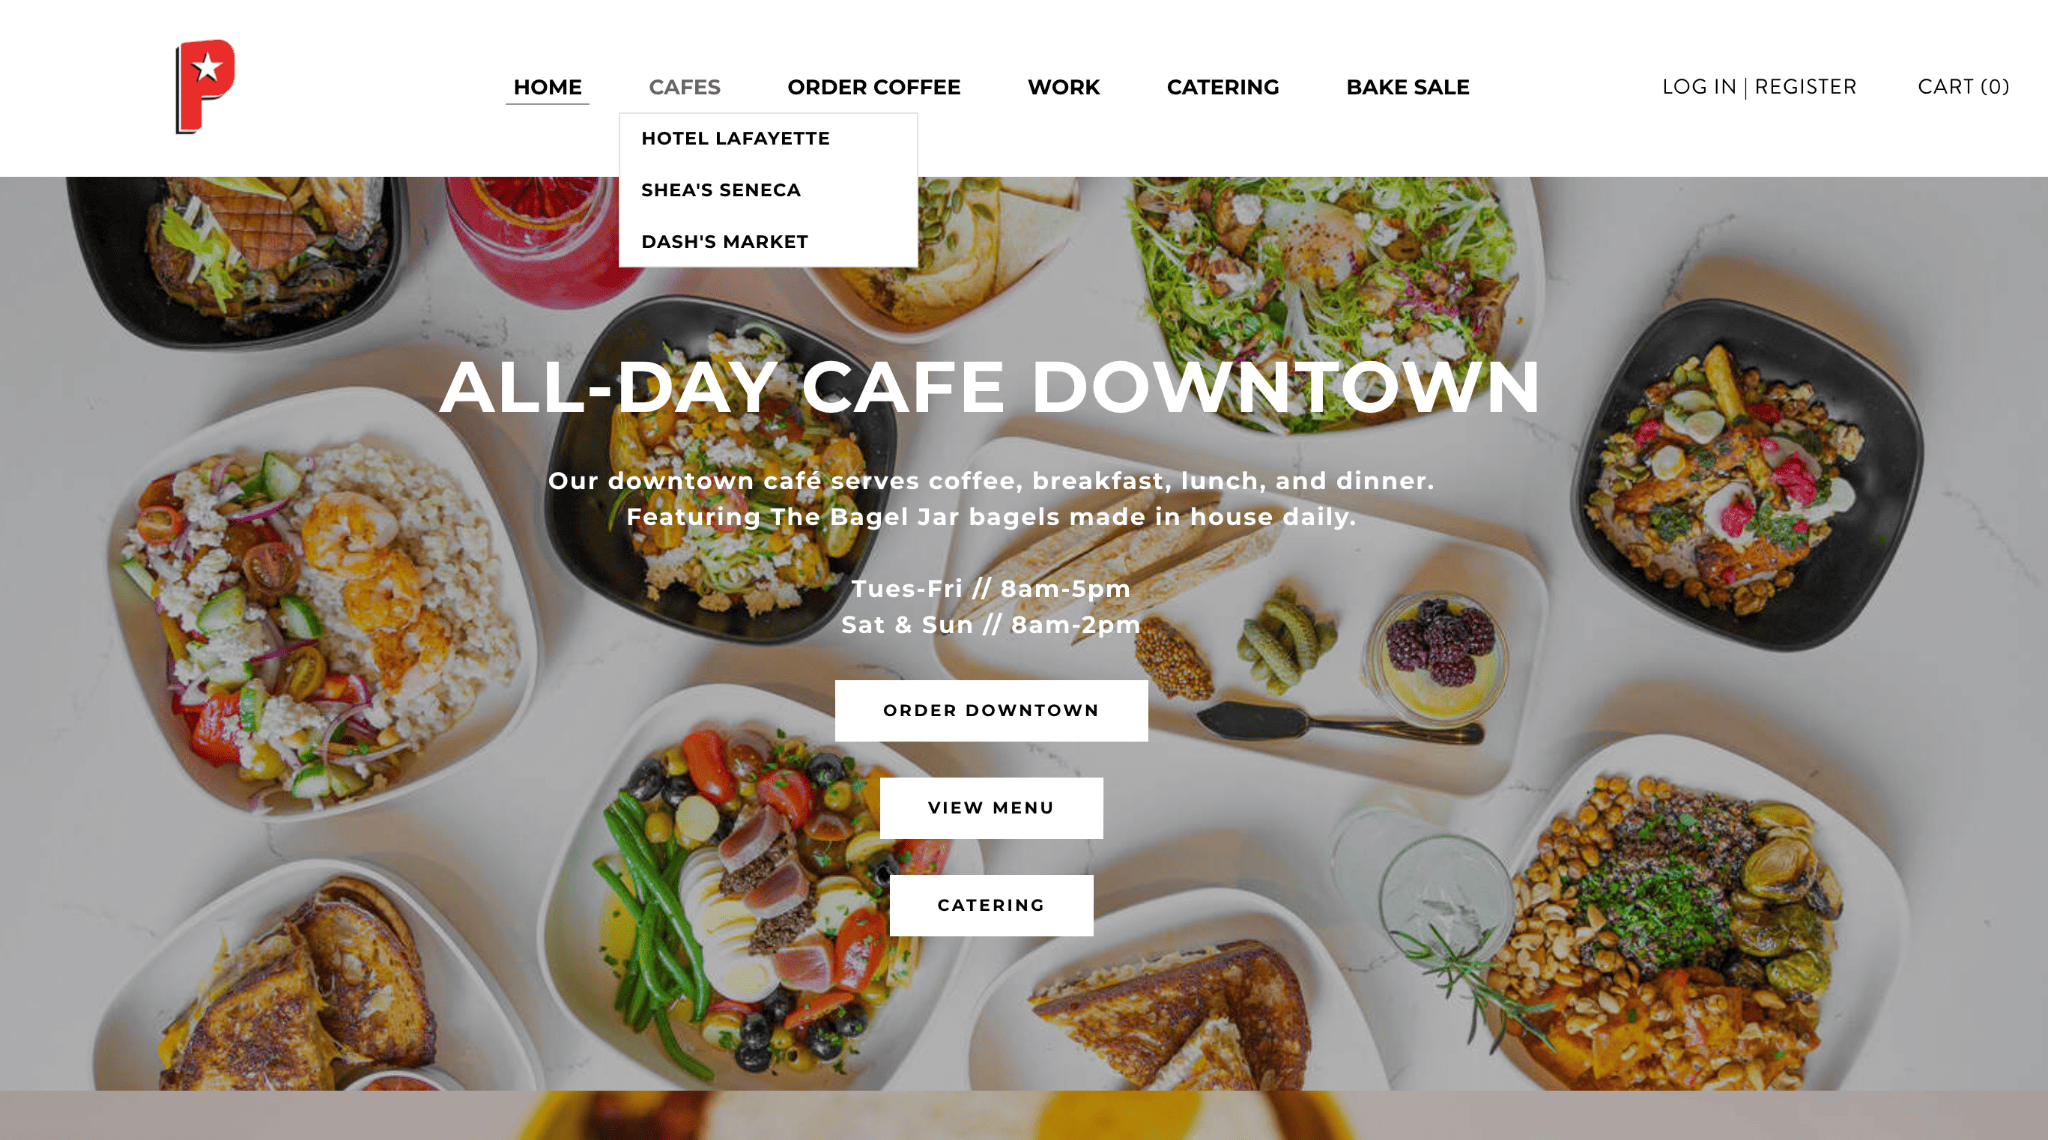Select SHEA'S SENECA from dropdown

click(x=720, y=190)
